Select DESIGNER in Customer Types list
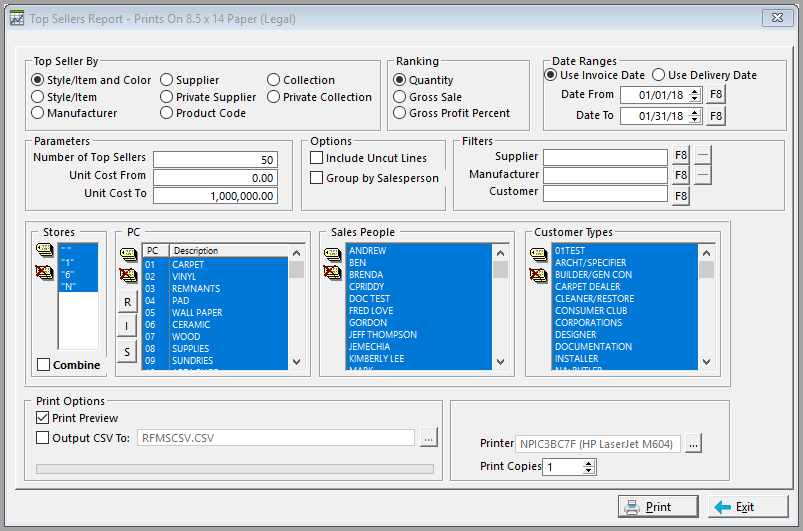 pos(625,335)
